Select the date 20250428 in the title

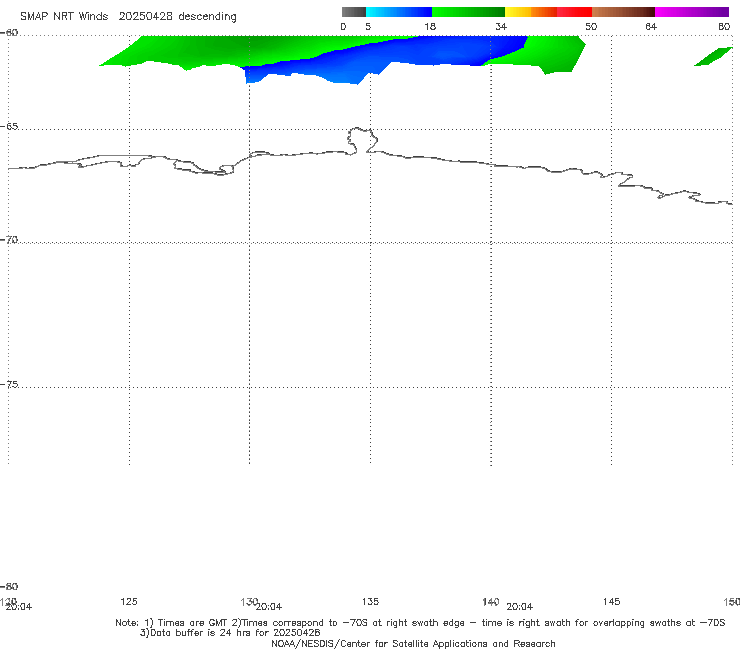pyautogui.click(x=145, y=16)
